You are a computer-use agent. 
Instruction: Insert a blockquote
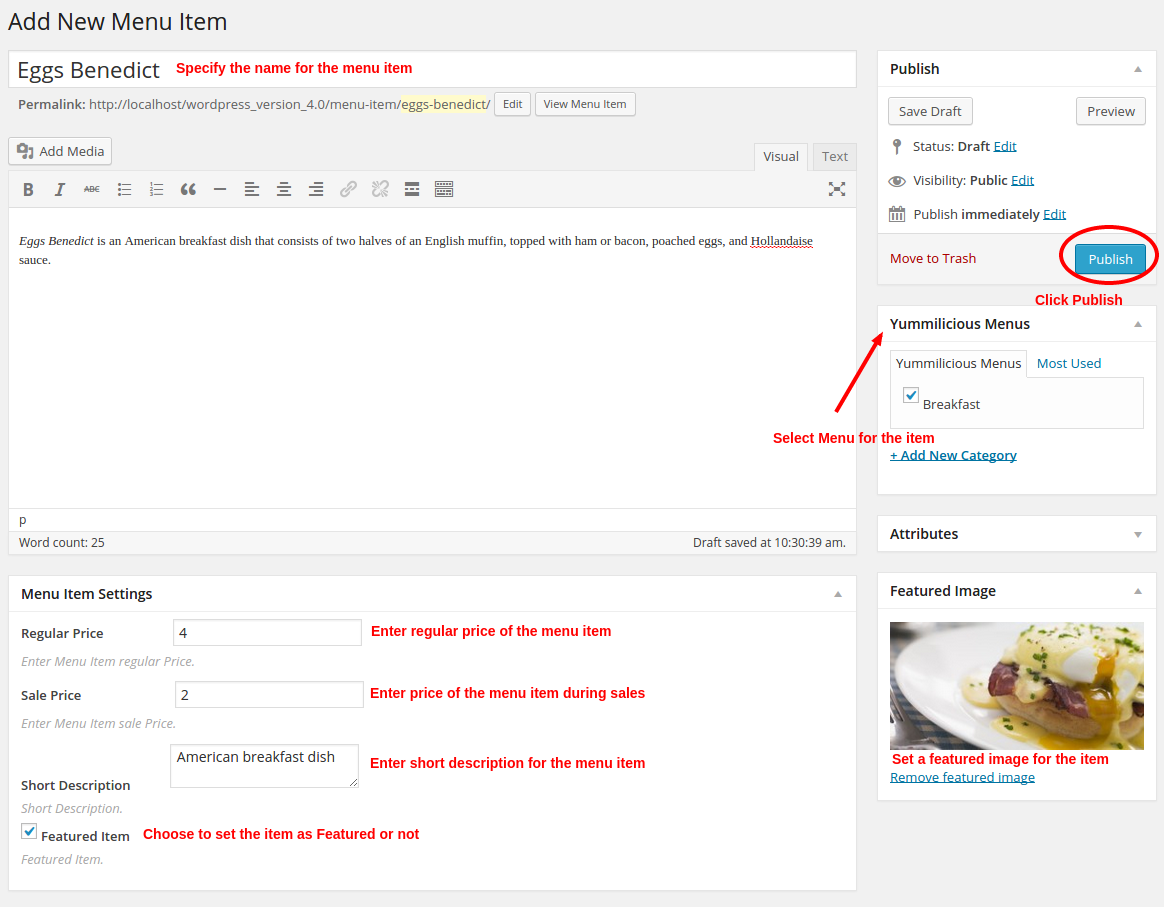click(x=188, y=189)
